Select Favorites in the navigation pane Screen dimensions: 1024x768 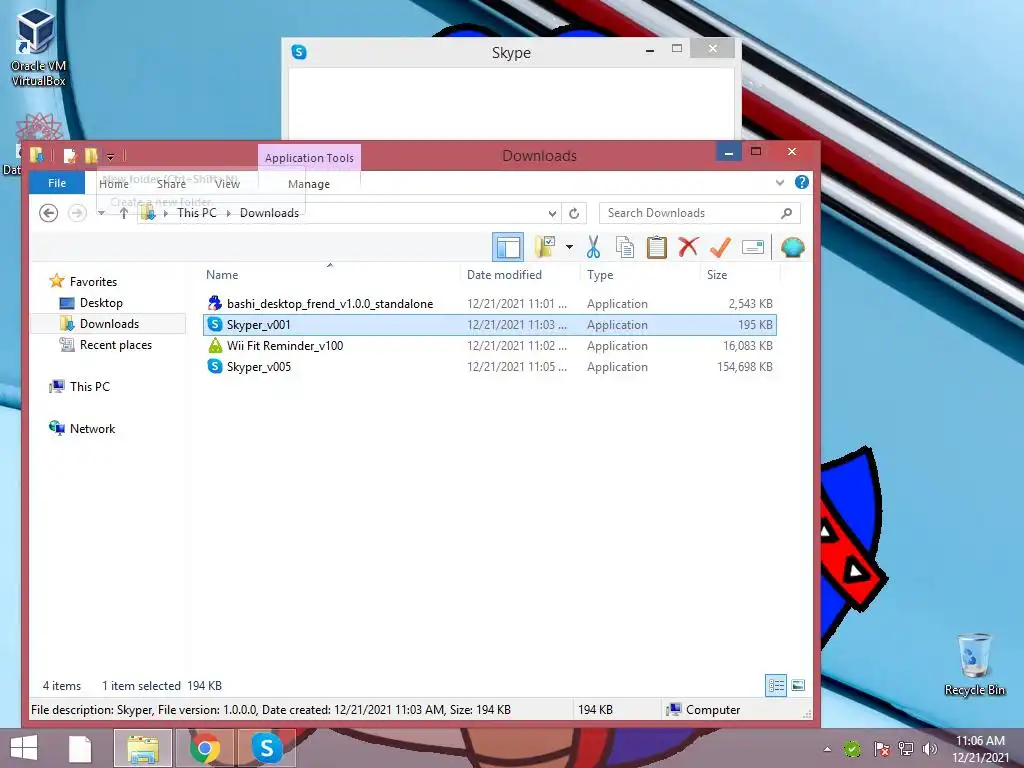tap(93, 281)
